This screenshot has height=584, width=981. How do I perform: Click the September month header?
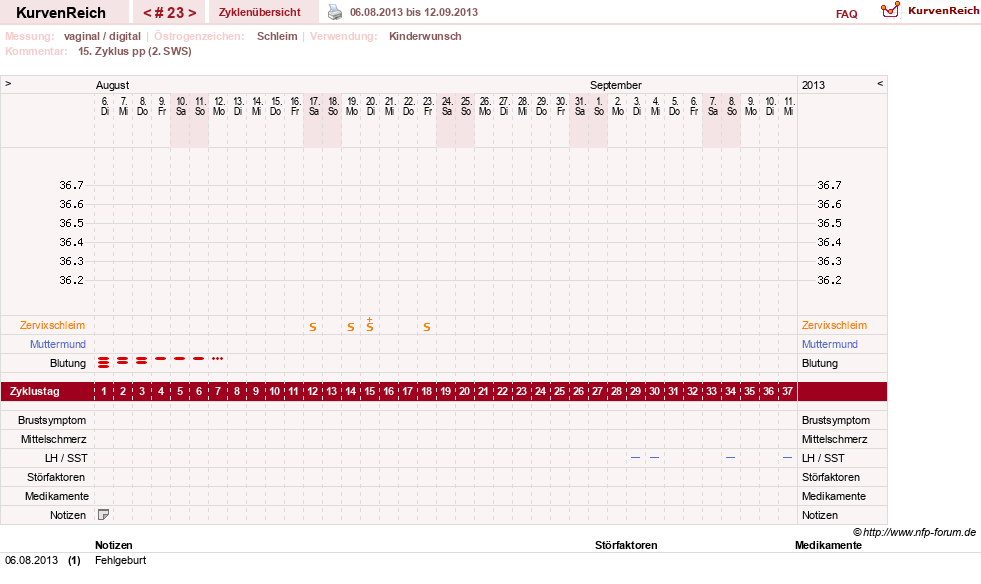[x=616, y=85]
